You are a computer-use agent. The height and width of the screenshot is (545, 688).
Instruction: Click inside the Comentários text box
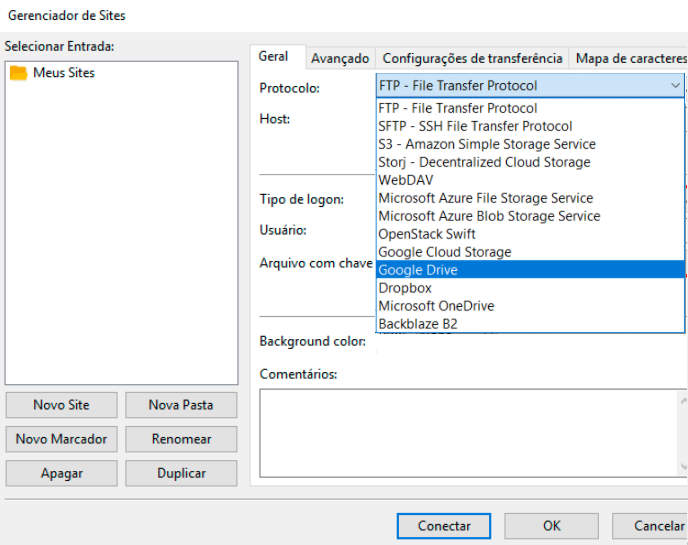470,432
